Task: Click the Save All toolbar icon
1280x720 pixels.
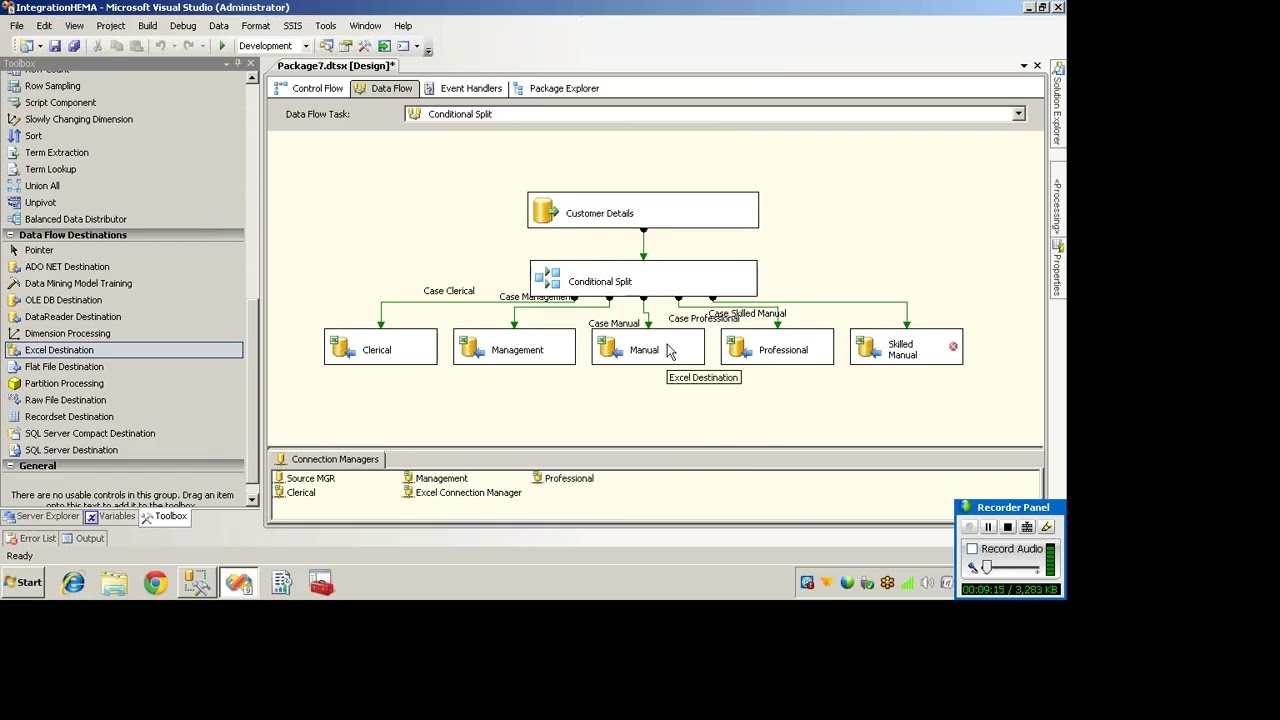Action: click(74, 46)
